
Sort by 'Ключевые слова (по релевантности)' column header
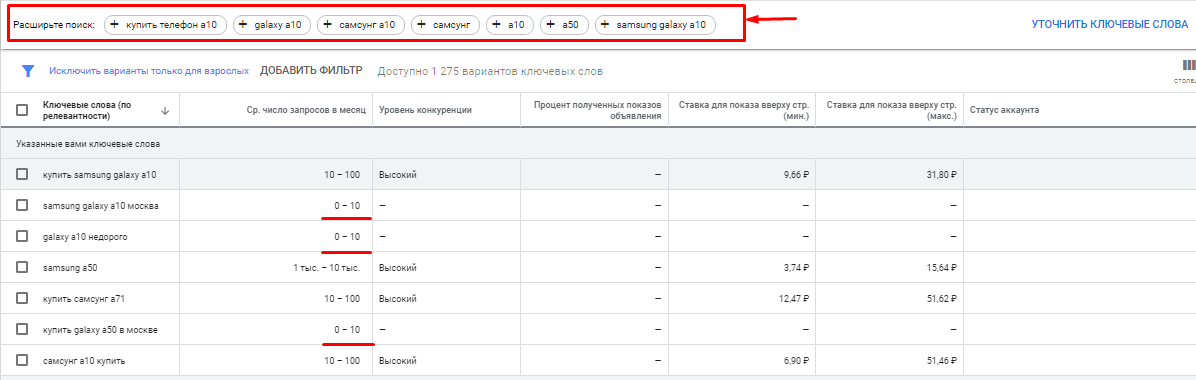[88, 111]
